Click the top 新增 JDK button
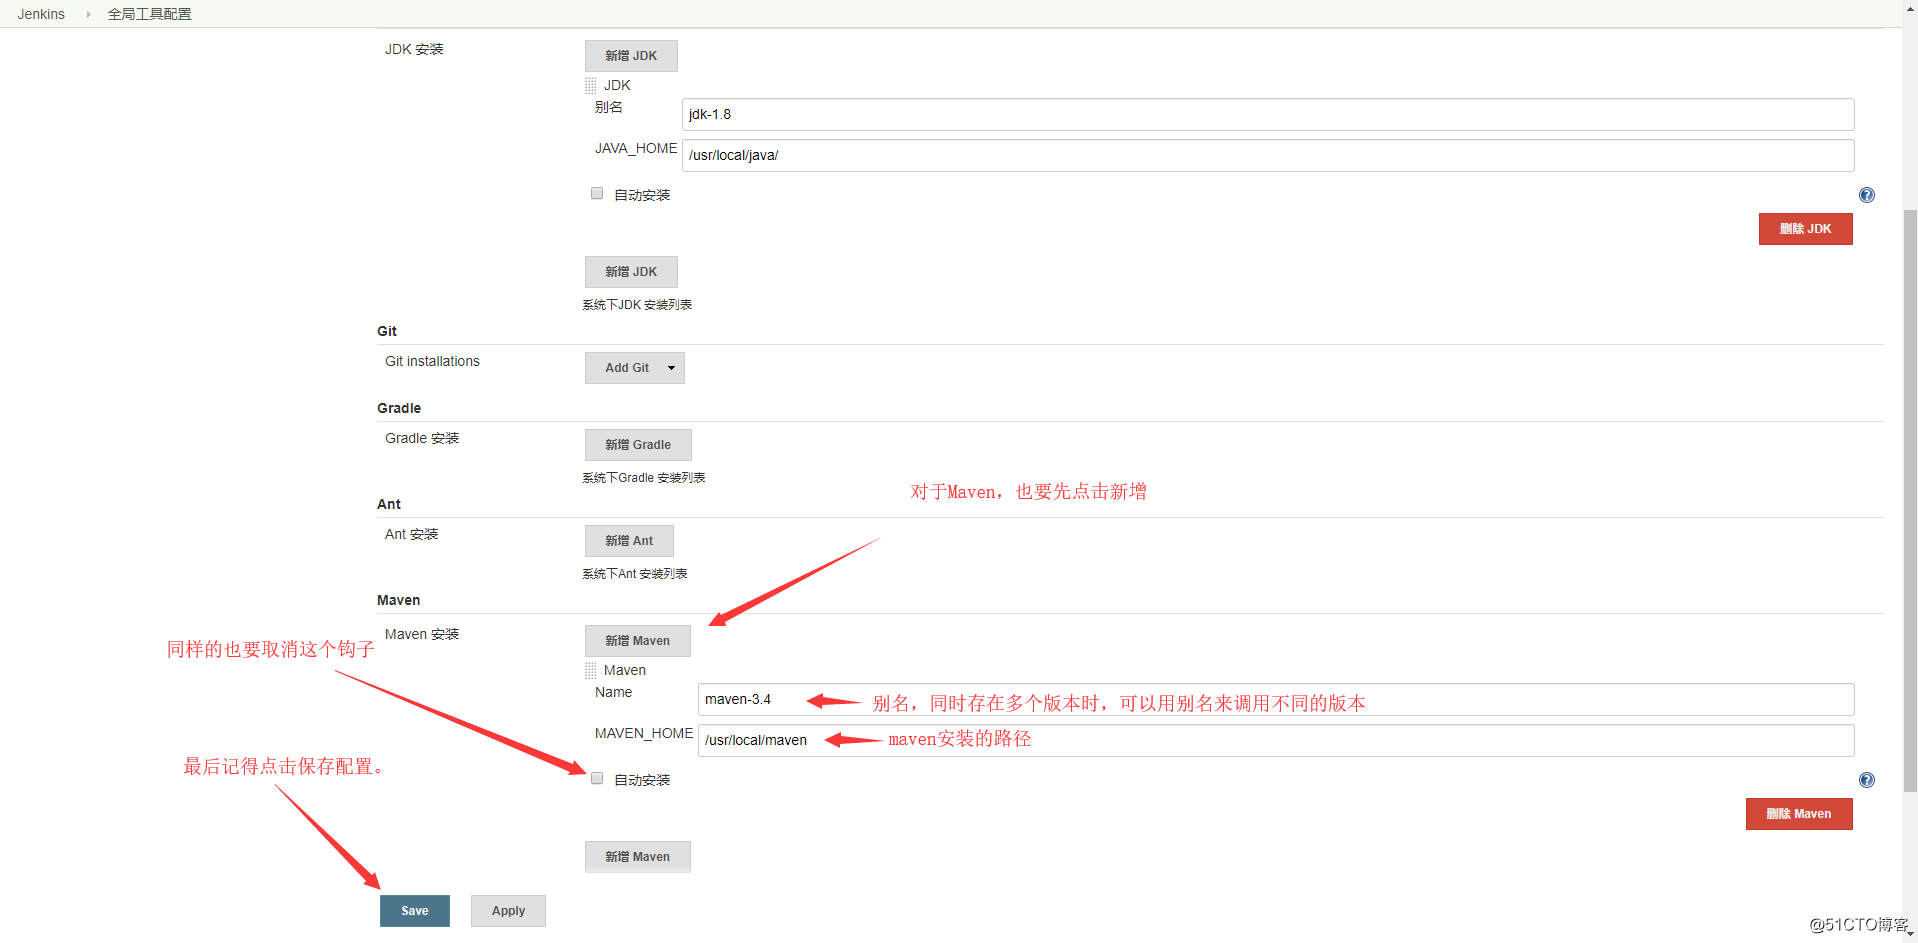 coord(631,56)
